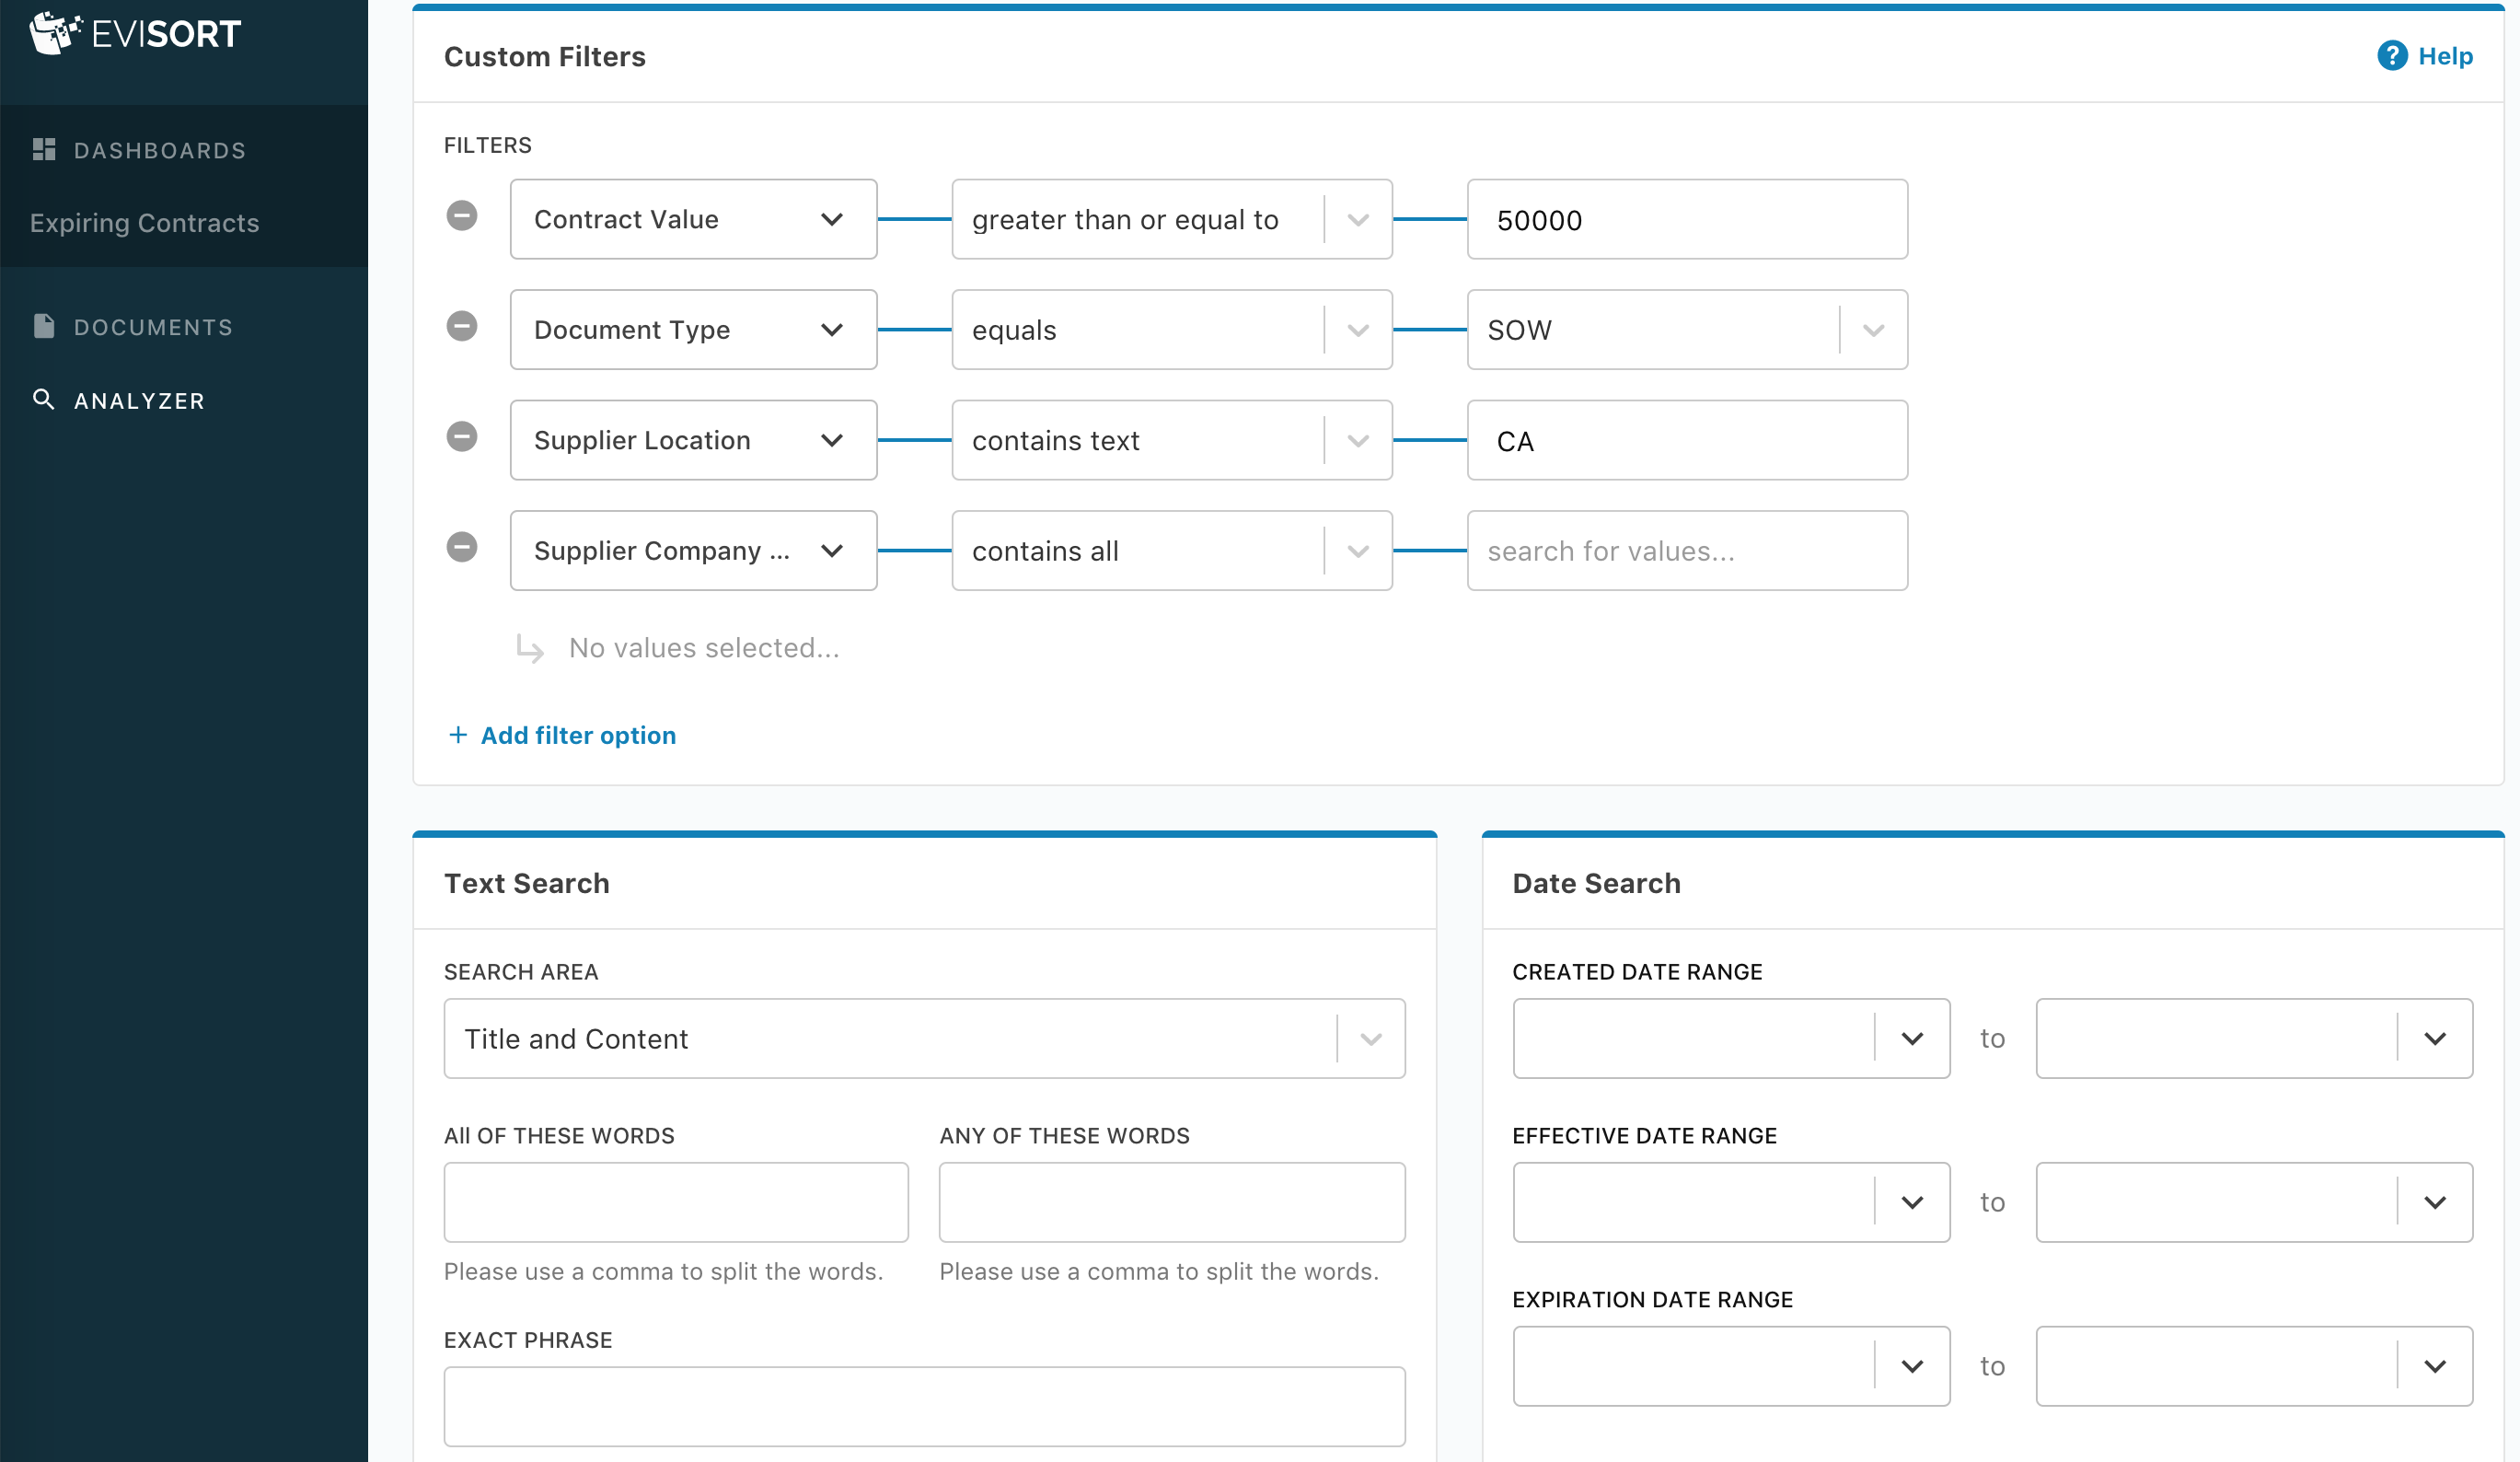Click the Analyzer magnifier icon

tap(43, 400)
